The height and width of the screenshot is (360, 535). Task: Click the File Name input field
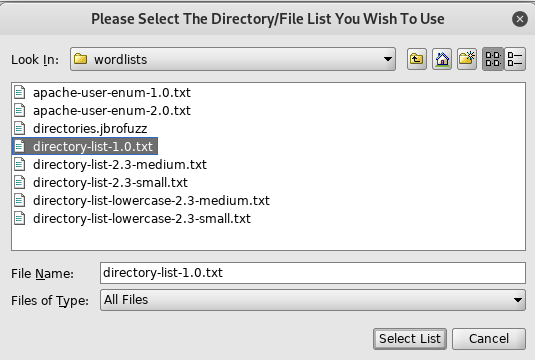tap(313, 273)
